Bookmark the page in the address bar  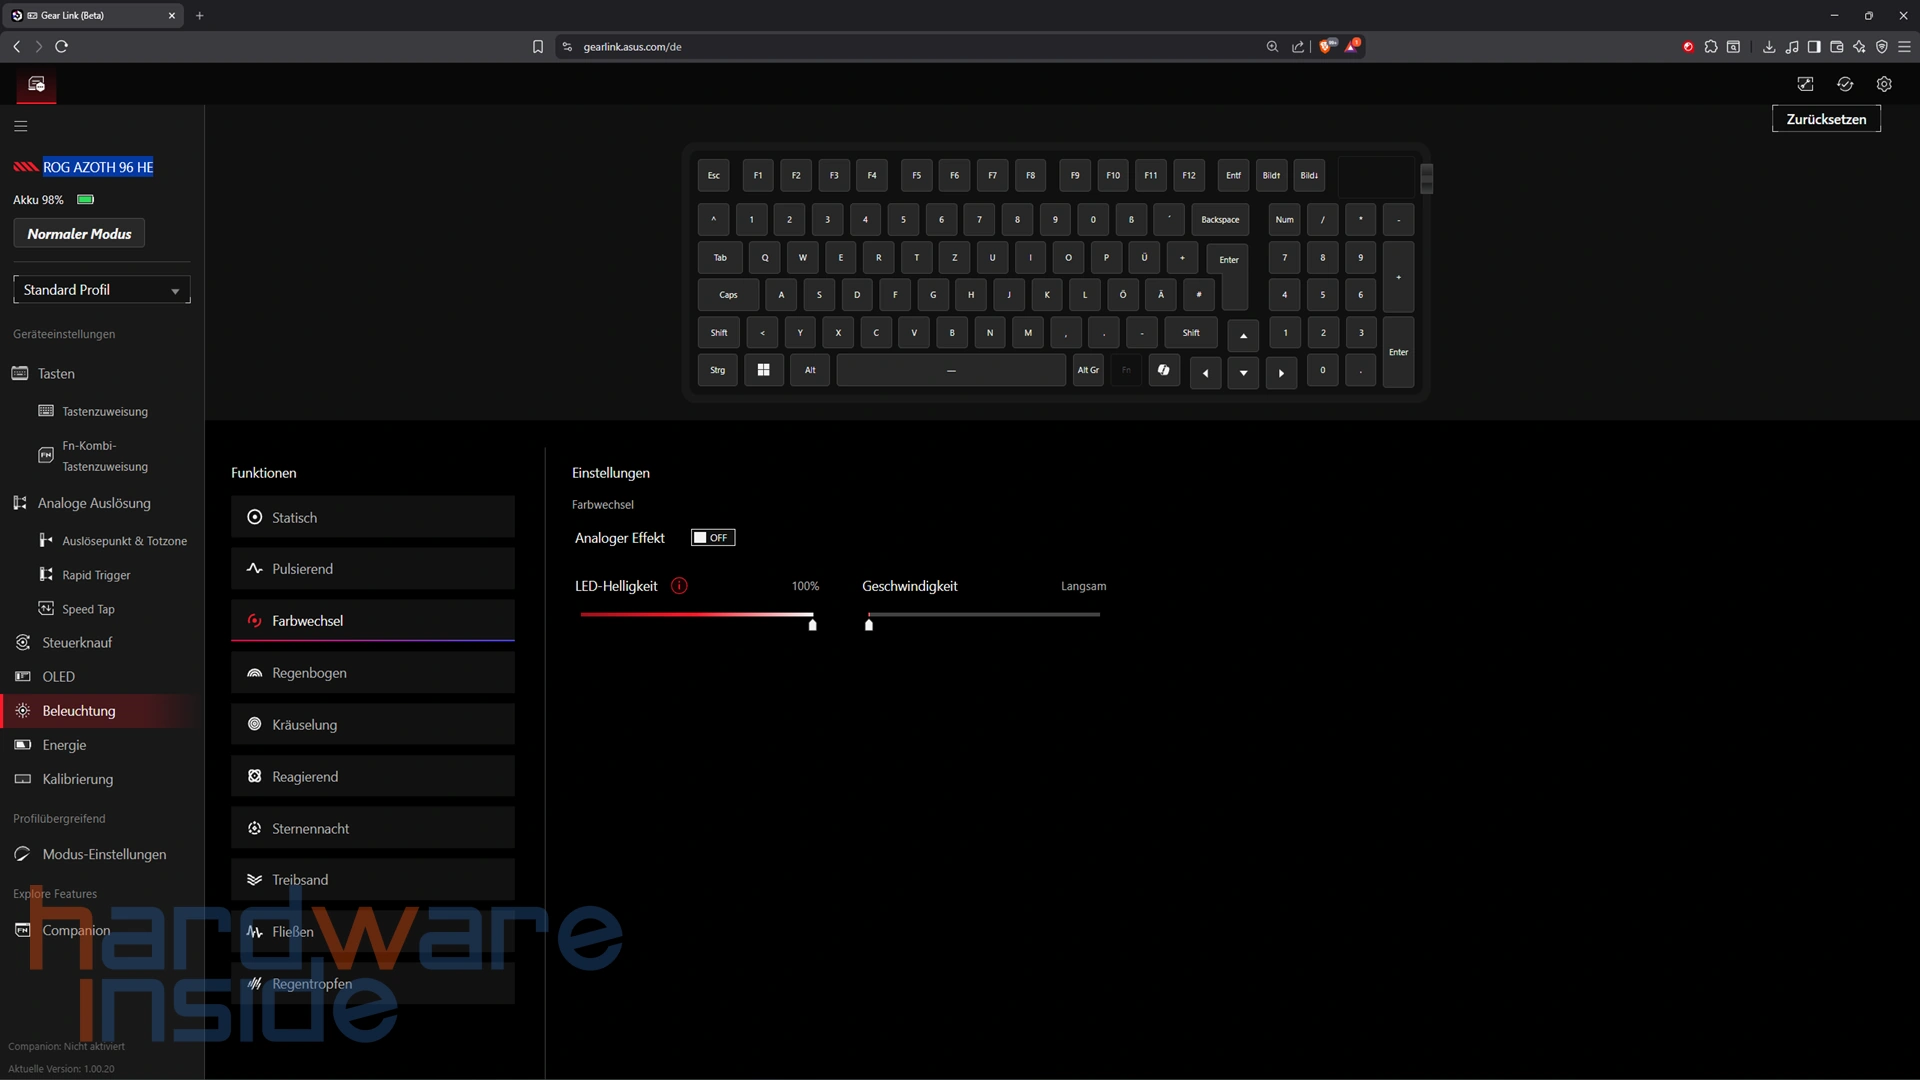[x=537, y=47]
